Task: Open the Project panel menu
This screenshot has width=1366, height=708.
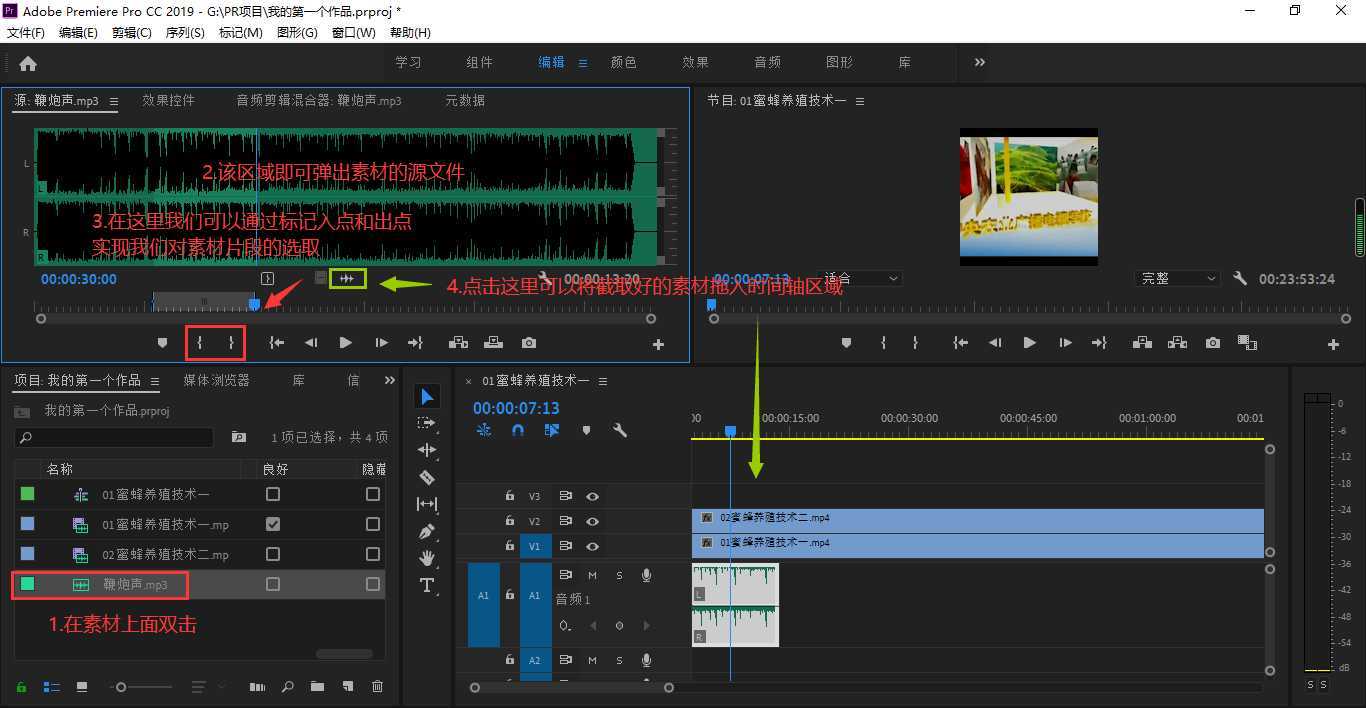Action: [x=155, y=381]
